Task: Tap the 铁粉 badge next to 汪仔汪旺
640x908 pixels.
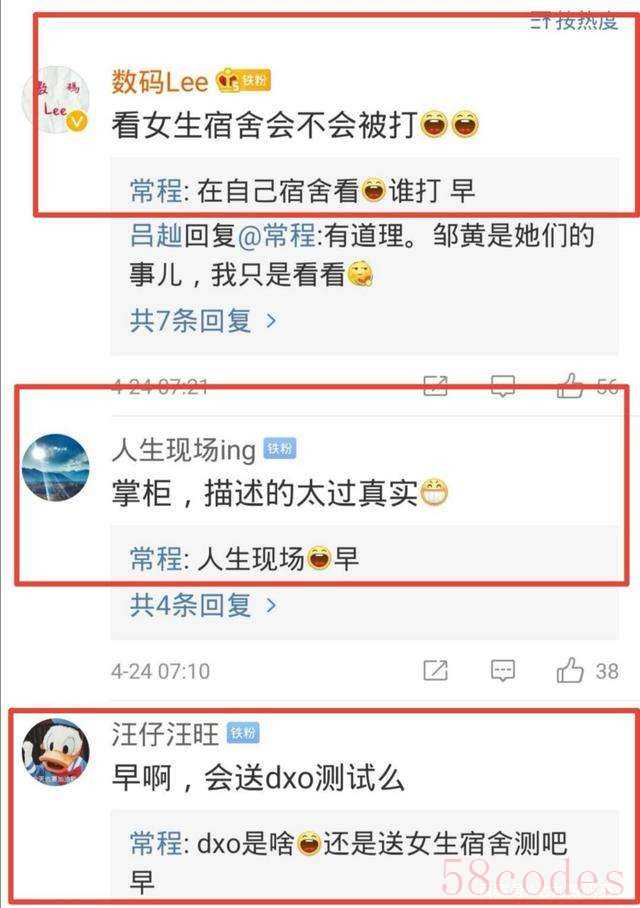Action: [243, 733]
